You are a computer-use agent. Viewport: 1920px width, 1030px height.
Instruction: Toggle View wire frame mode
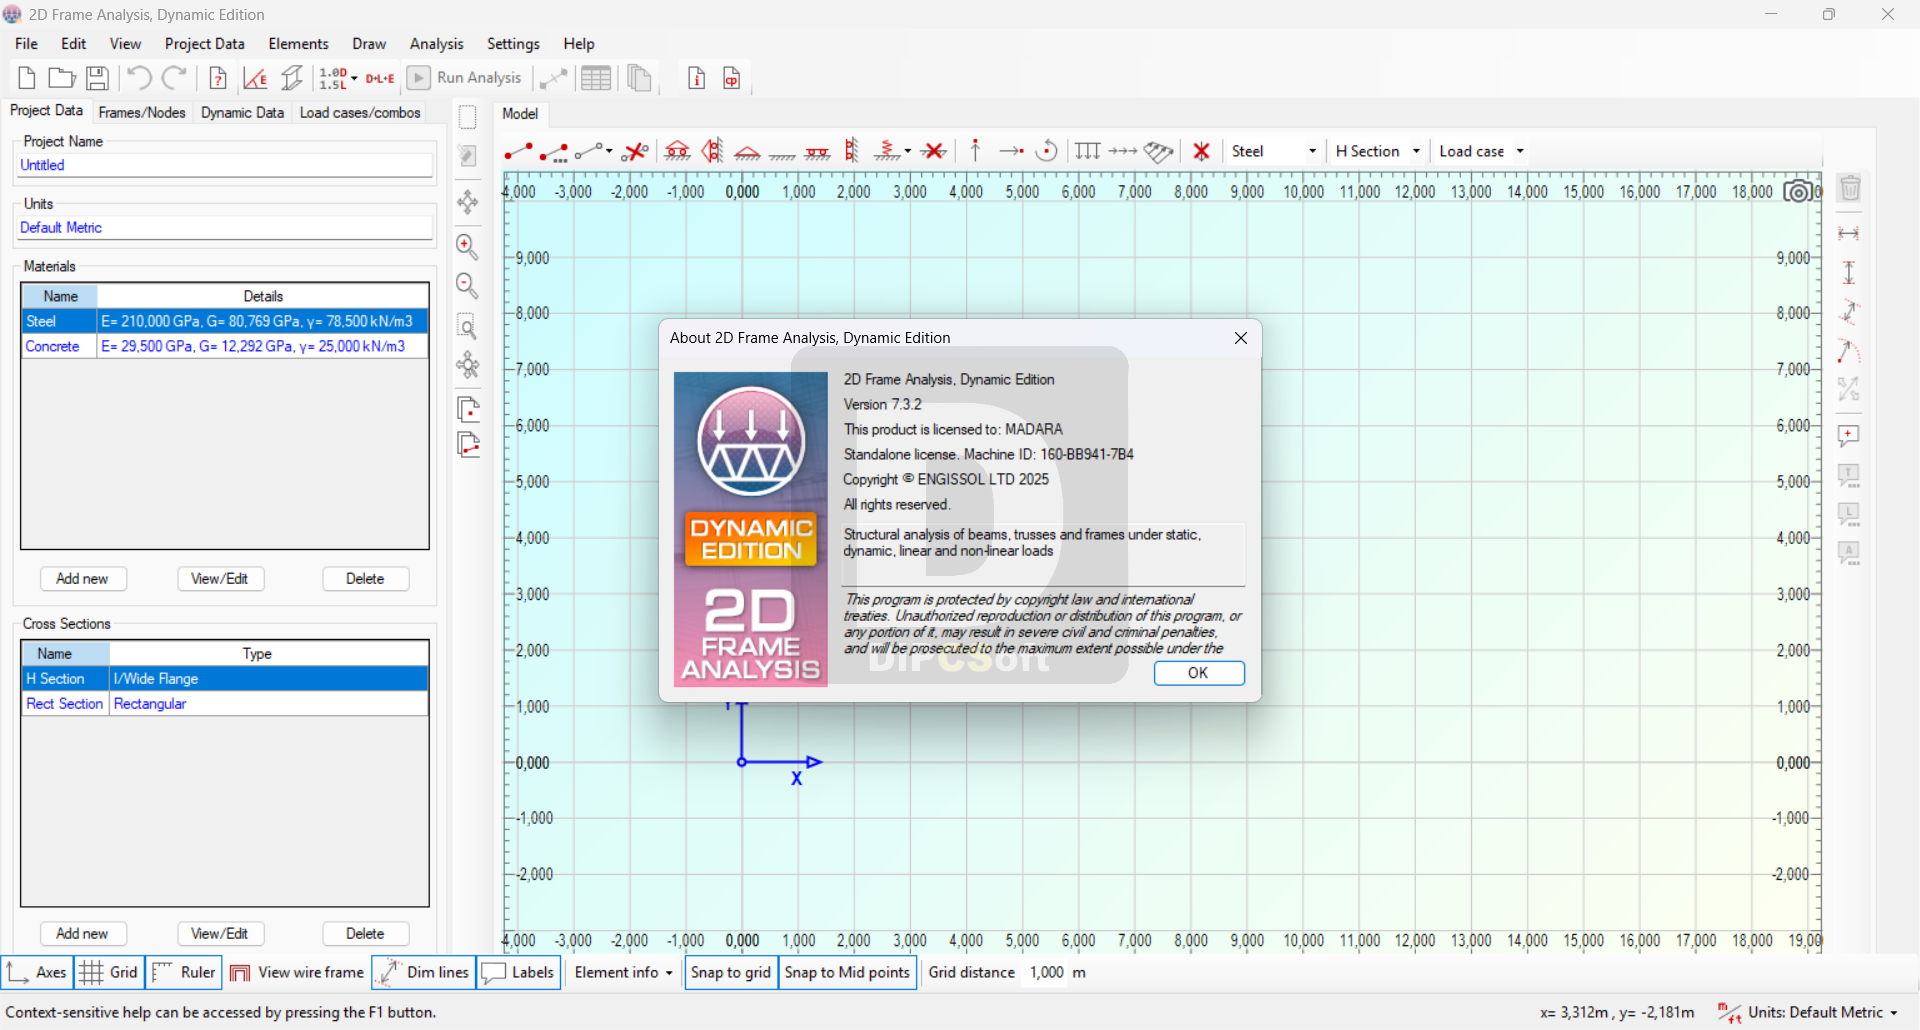(297, 972)
